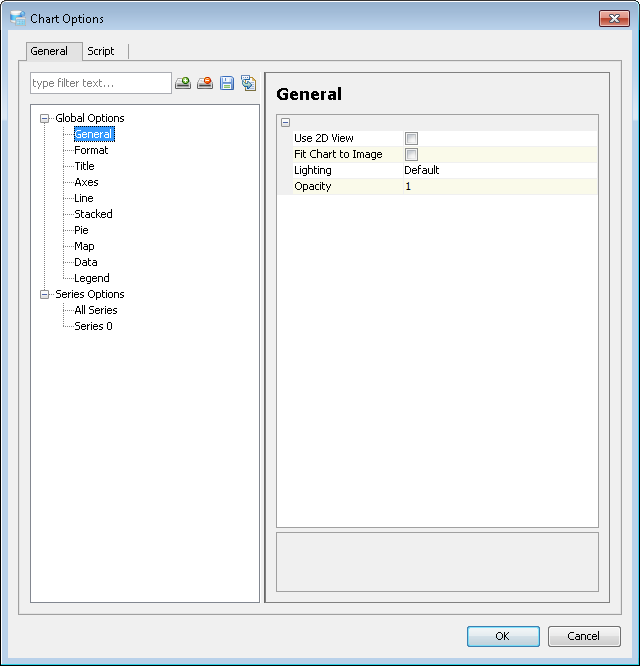Screen dimensions: 640x666
Task: Select the Data tree item
Action: point(85,262)
